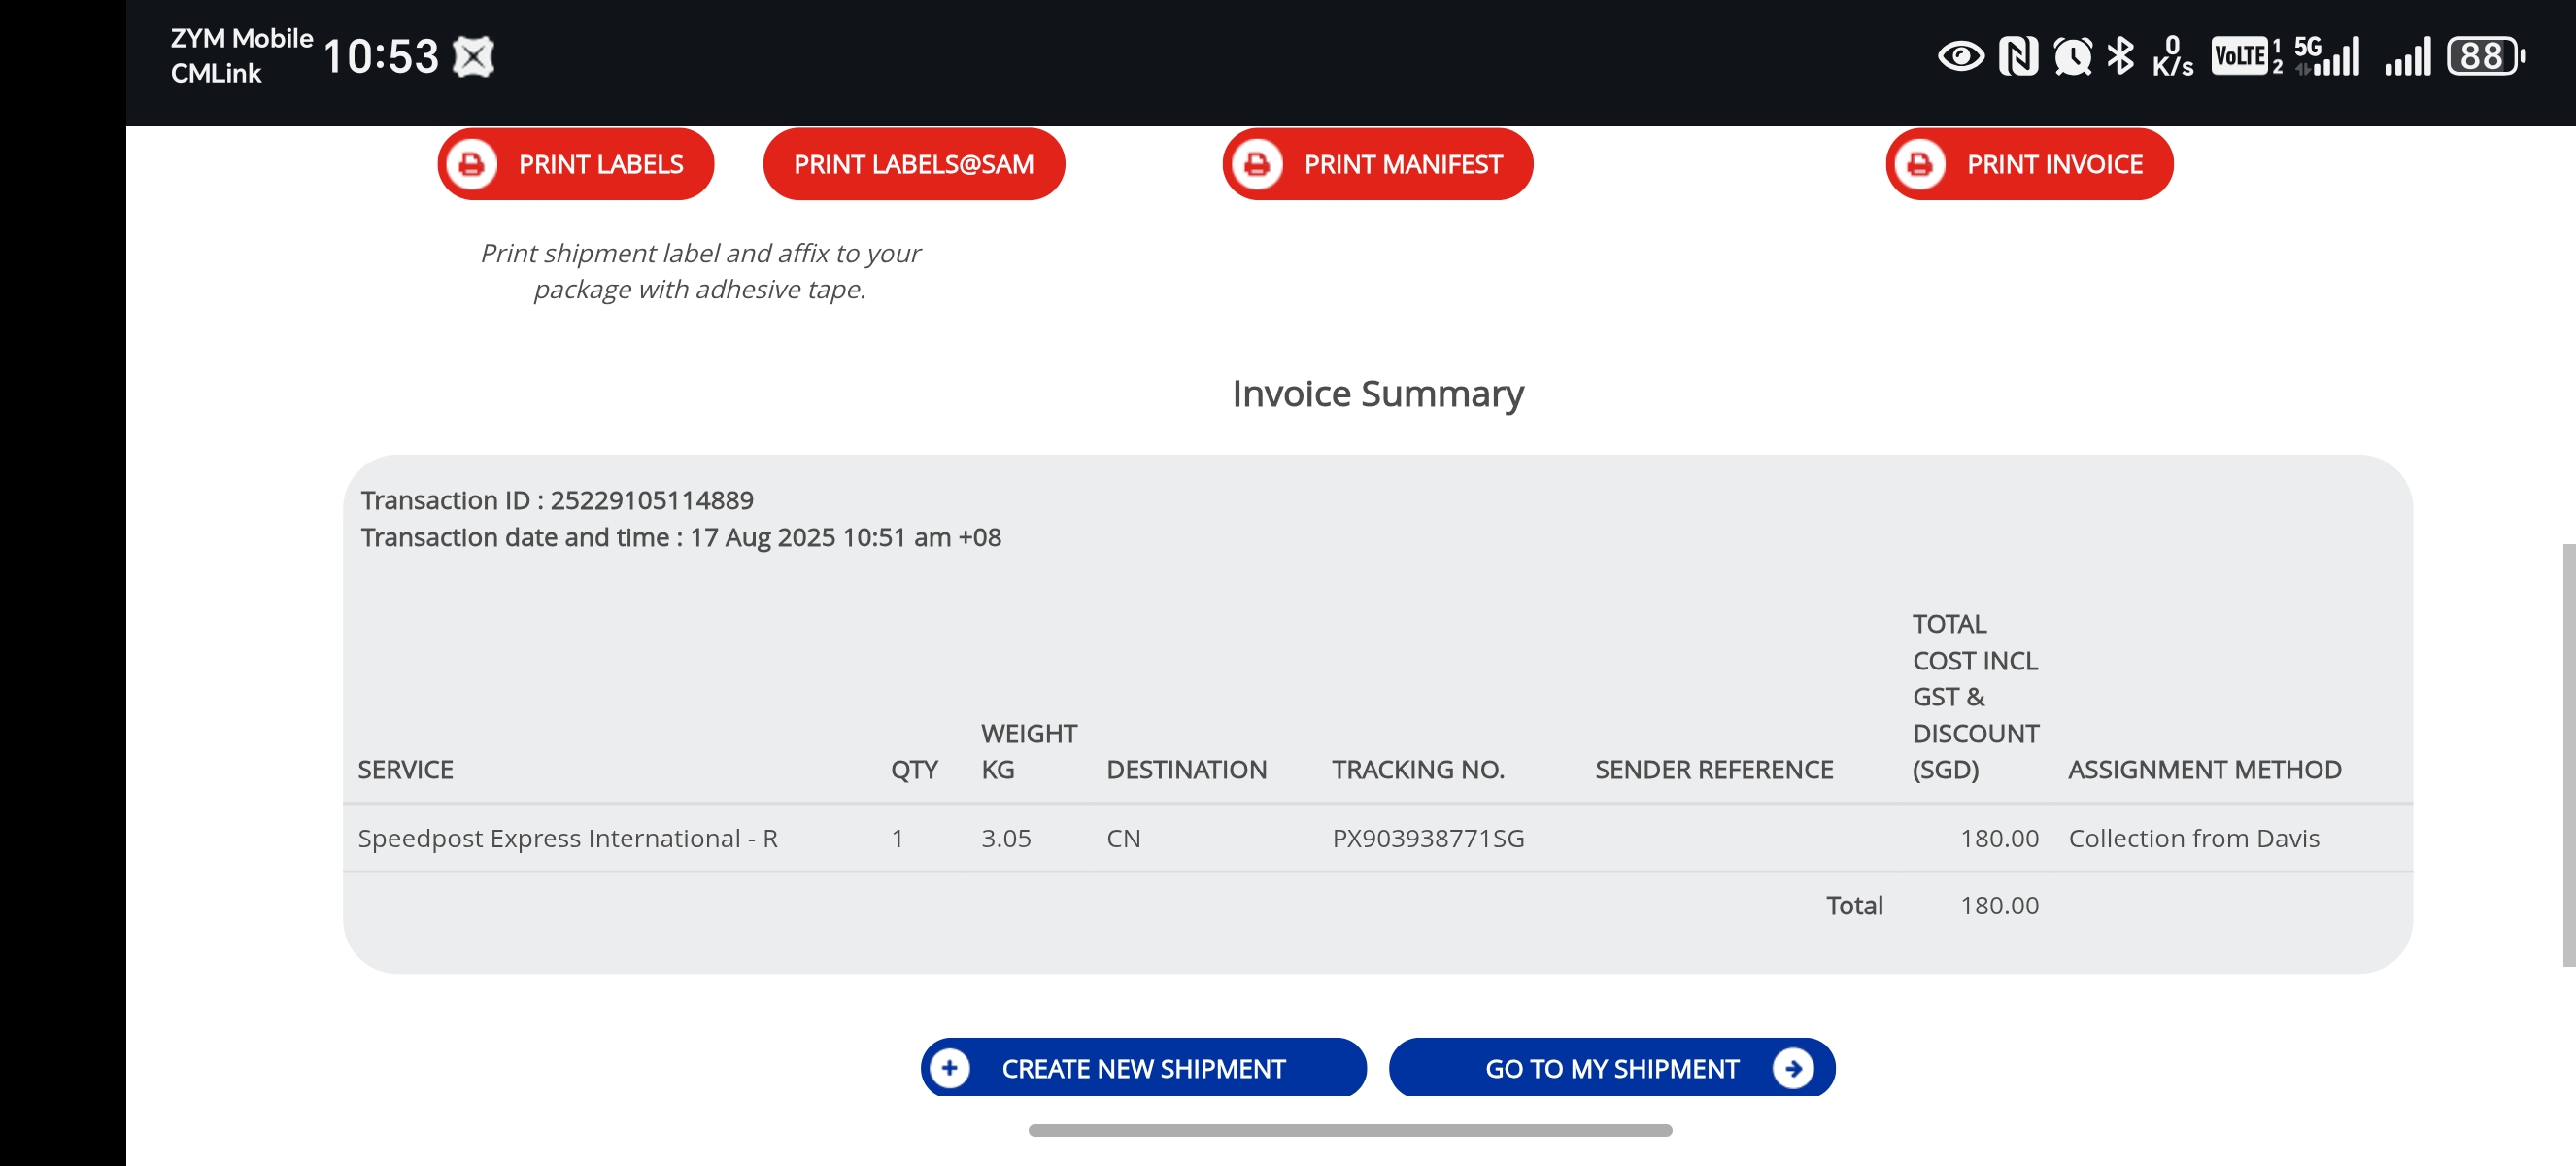
Task: Tap the alarm clock status icon
Action: 2072,55
